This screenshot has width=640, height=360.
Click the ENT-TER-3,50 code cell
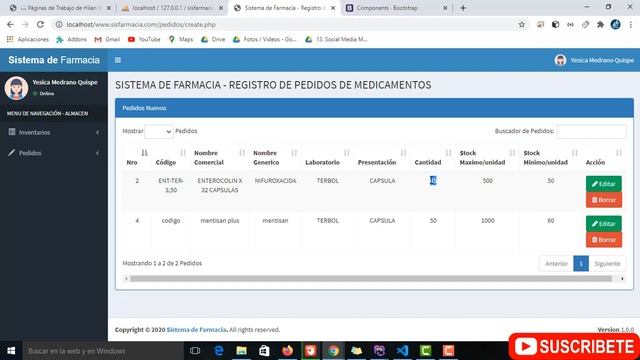171,185
